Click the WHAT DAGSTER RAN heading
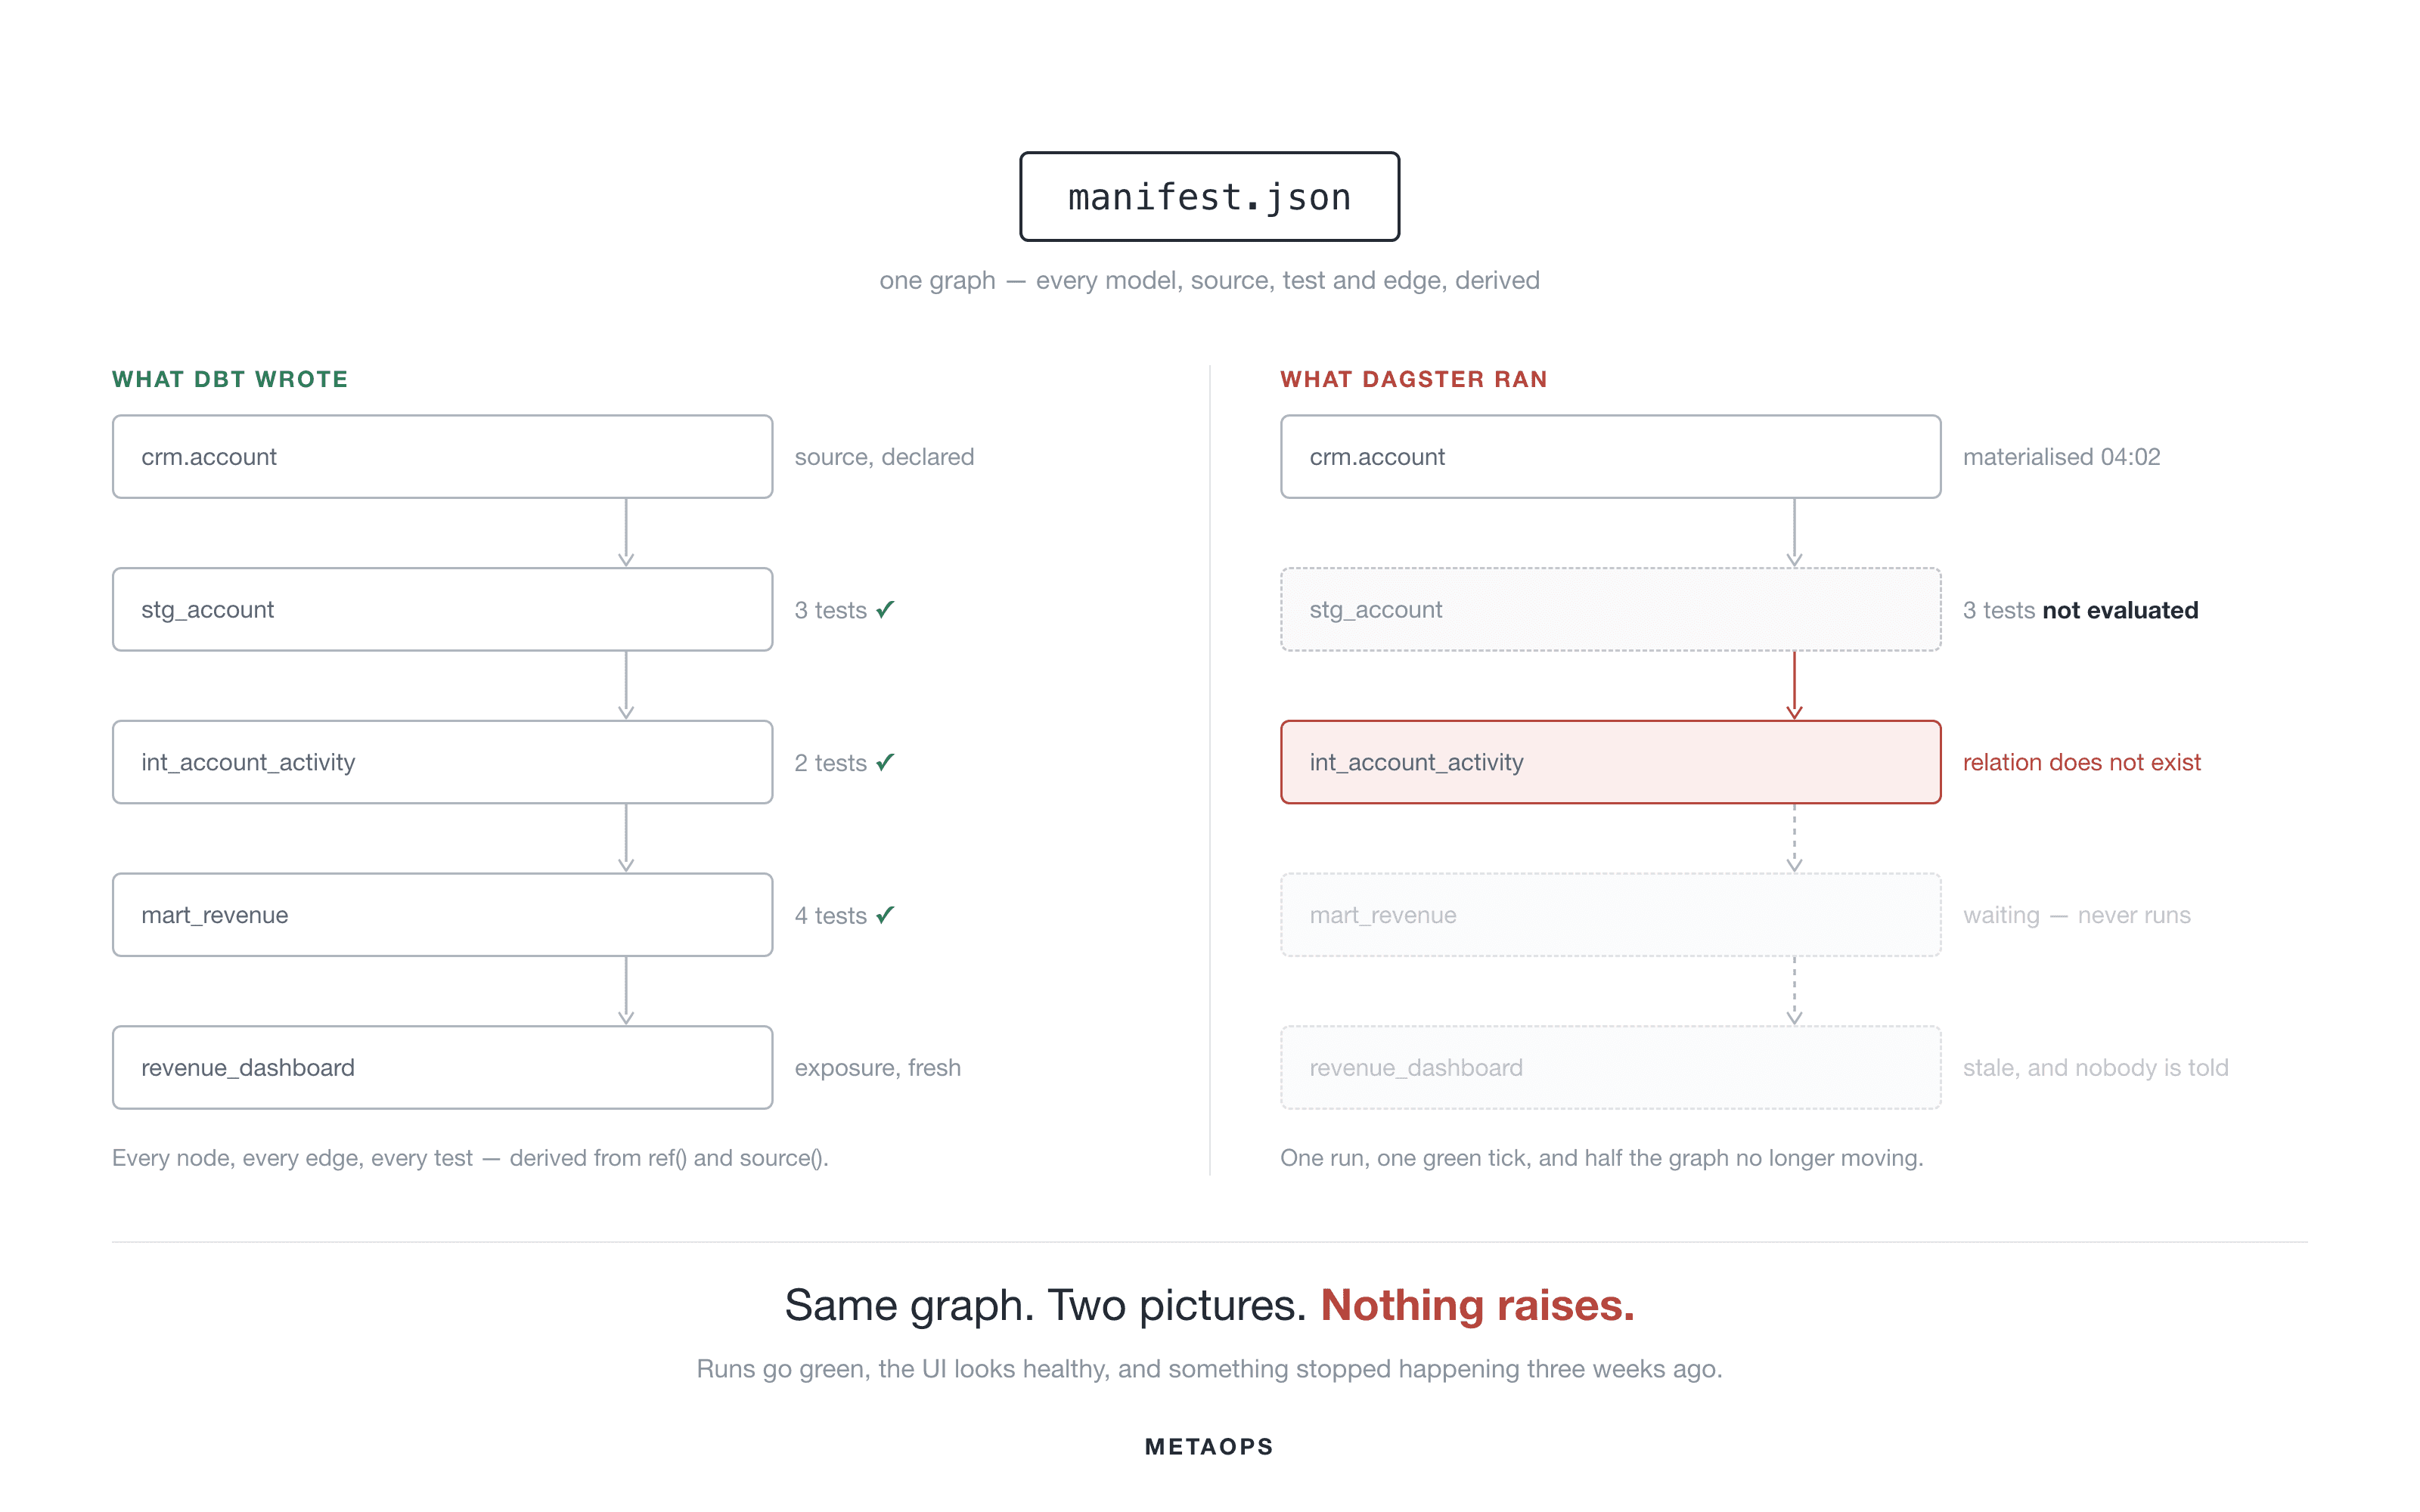Image resolution: width=2420 pixels, height=1512 pixels. coord(1413,379)
